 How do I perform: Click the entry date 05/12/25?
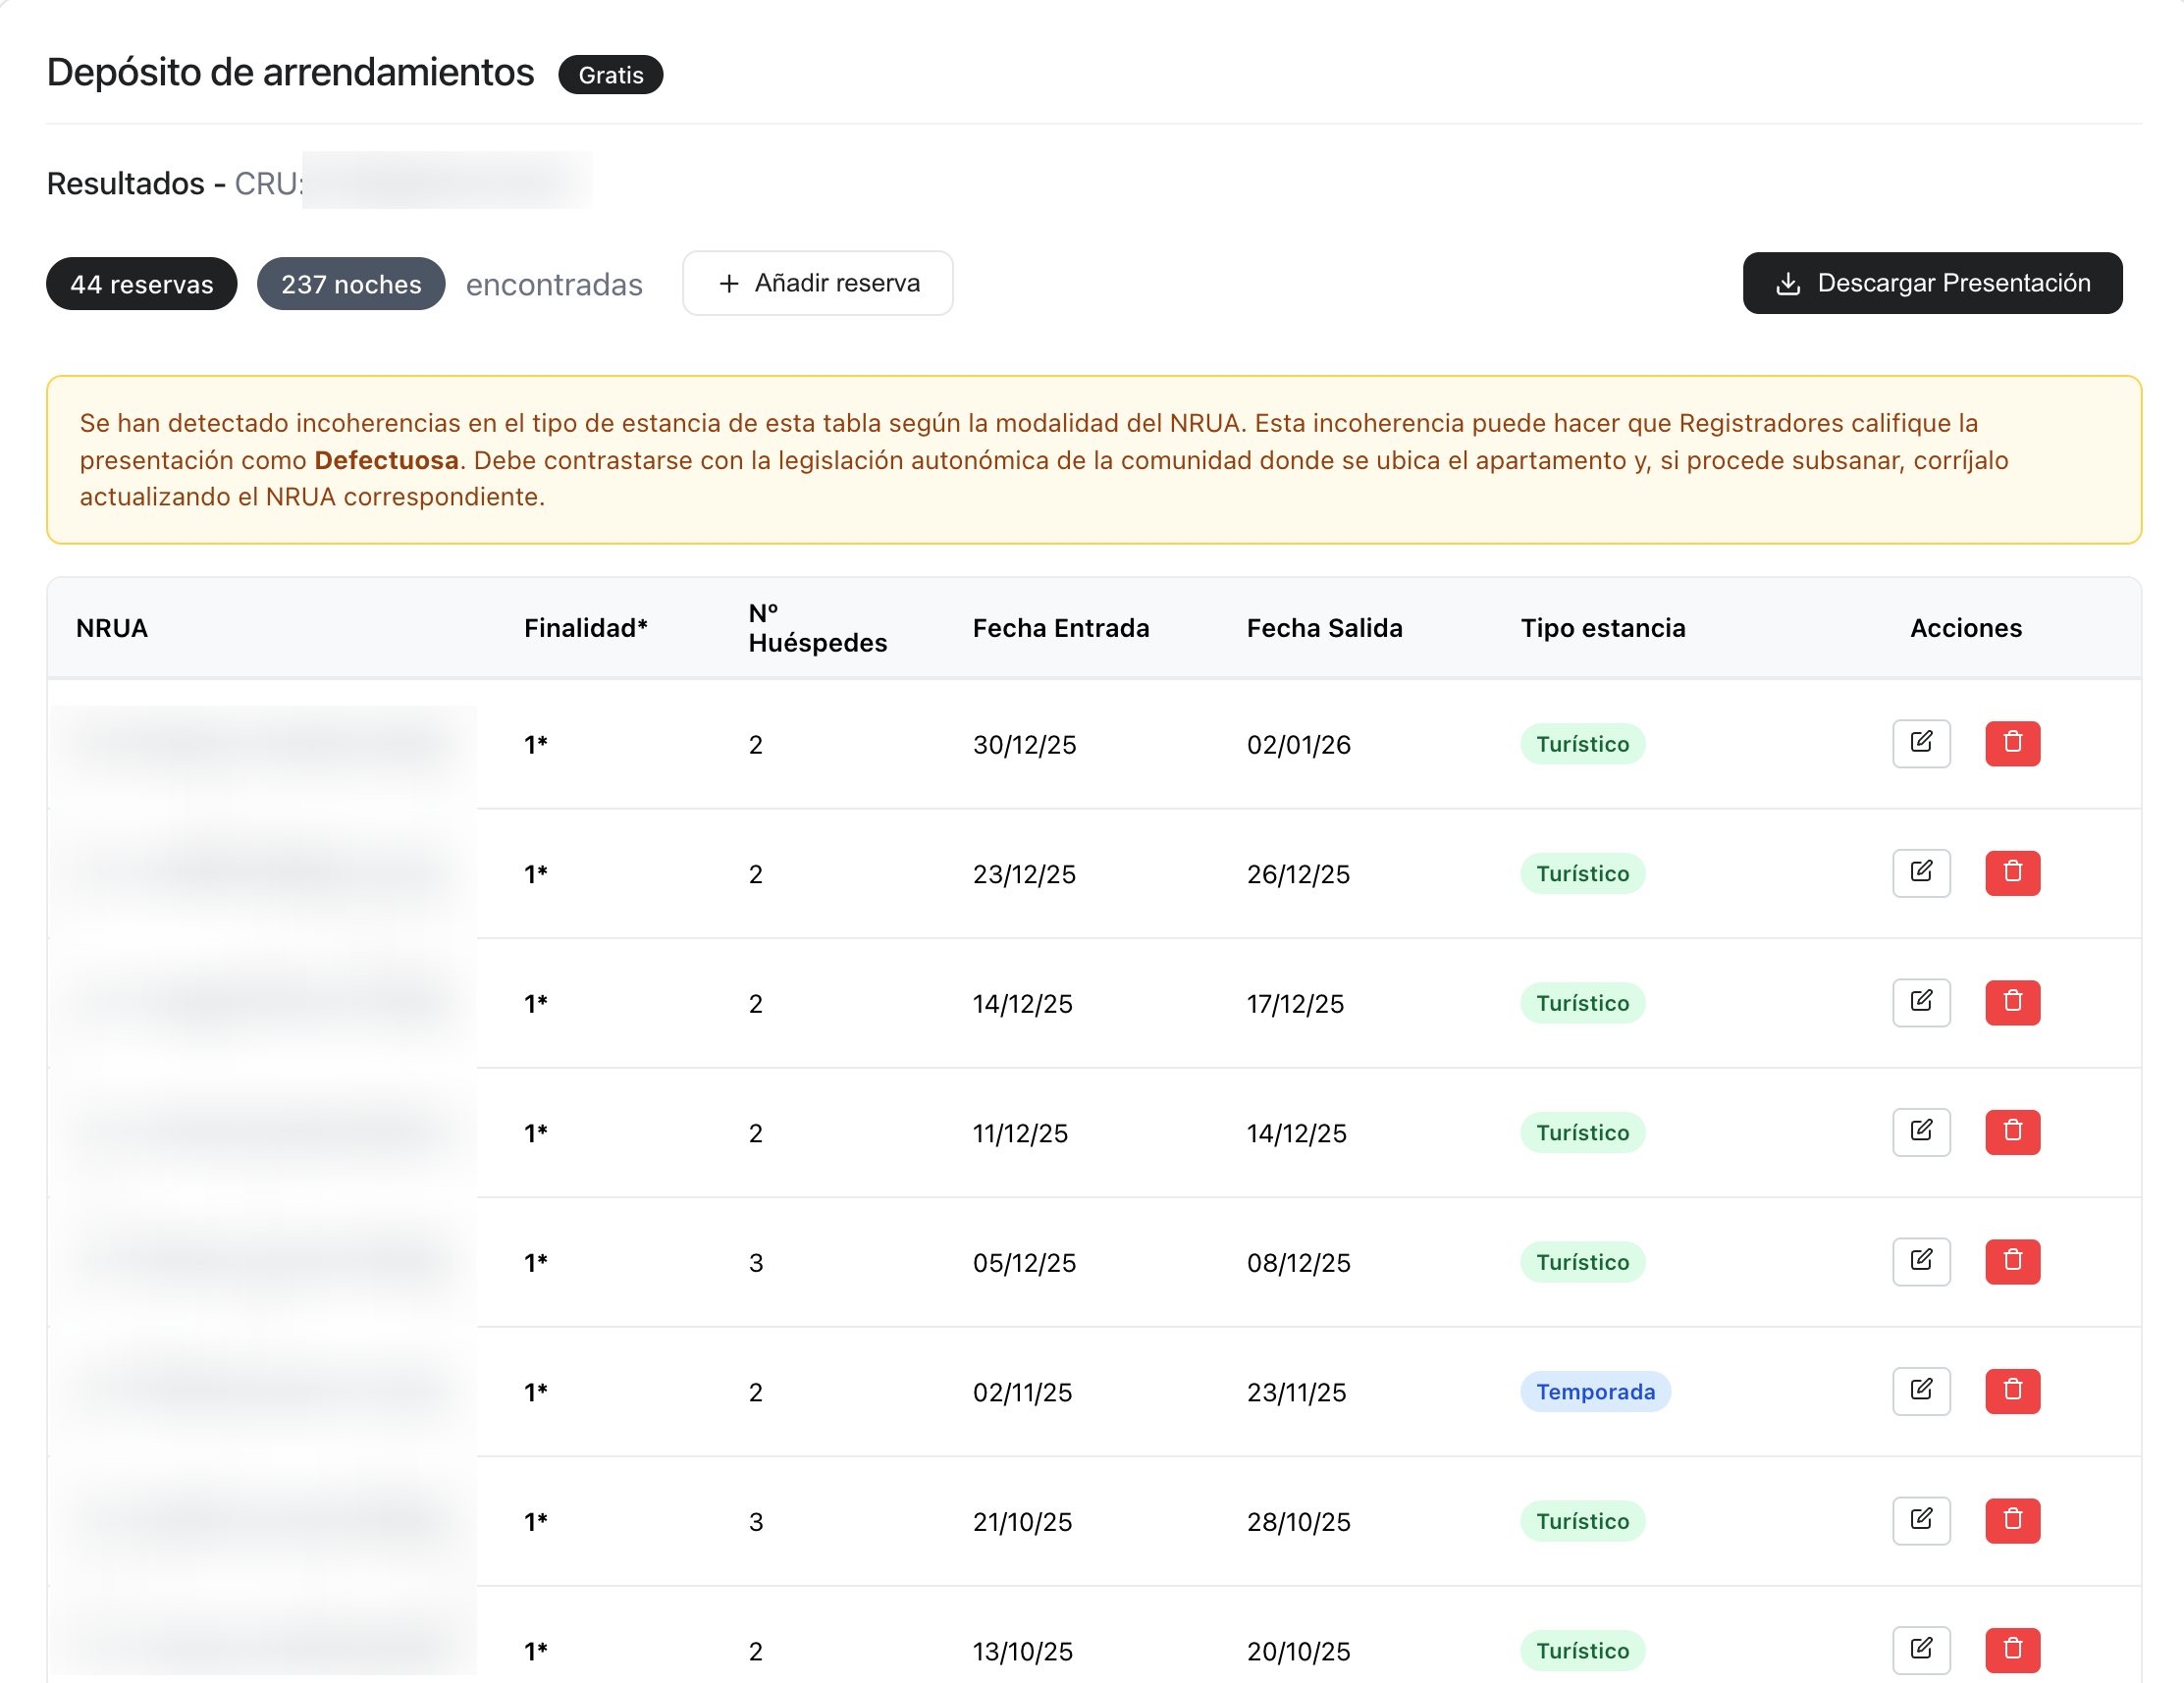pos(1024,1263)
